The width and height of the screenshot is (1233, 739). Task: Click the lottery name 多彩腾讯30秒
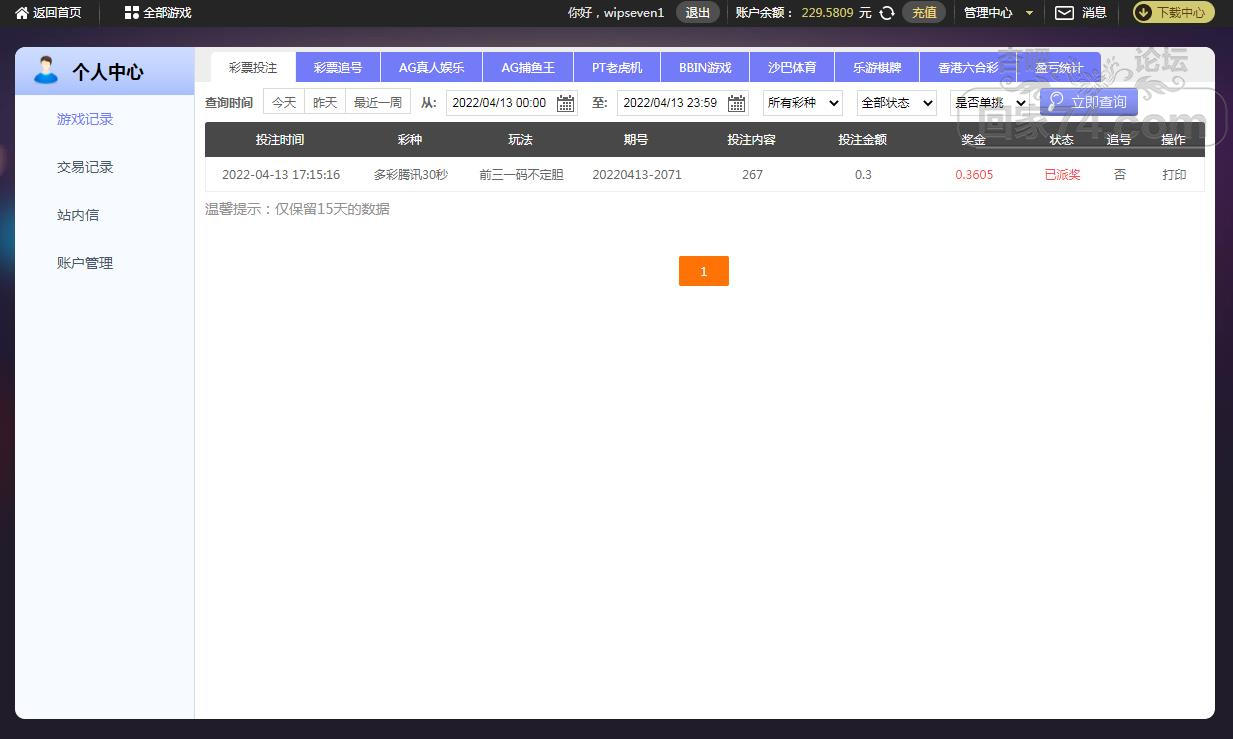point(411,175)
